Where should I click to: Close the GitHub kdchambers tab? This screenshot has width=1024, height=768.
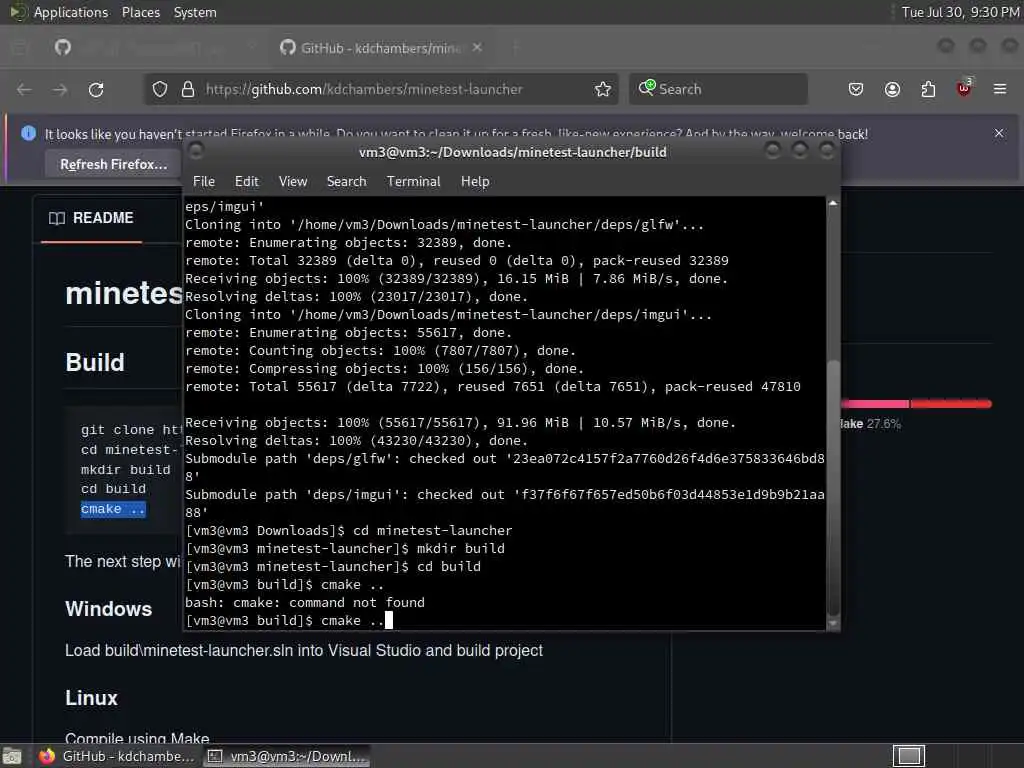[477, 47]
